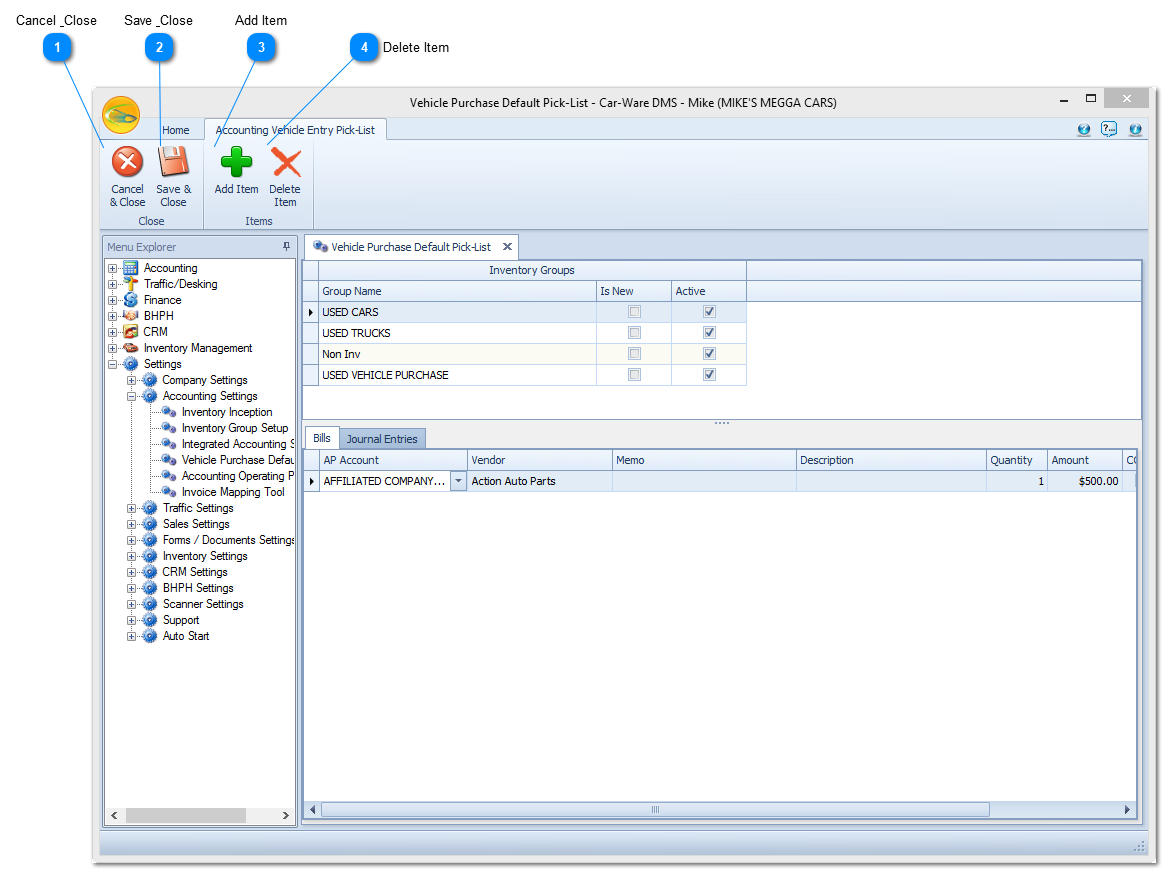Viewport: 1165px width, 872px height.
Task: Open the AP Account dropdown arrow
Action: (x=458, y=481)
